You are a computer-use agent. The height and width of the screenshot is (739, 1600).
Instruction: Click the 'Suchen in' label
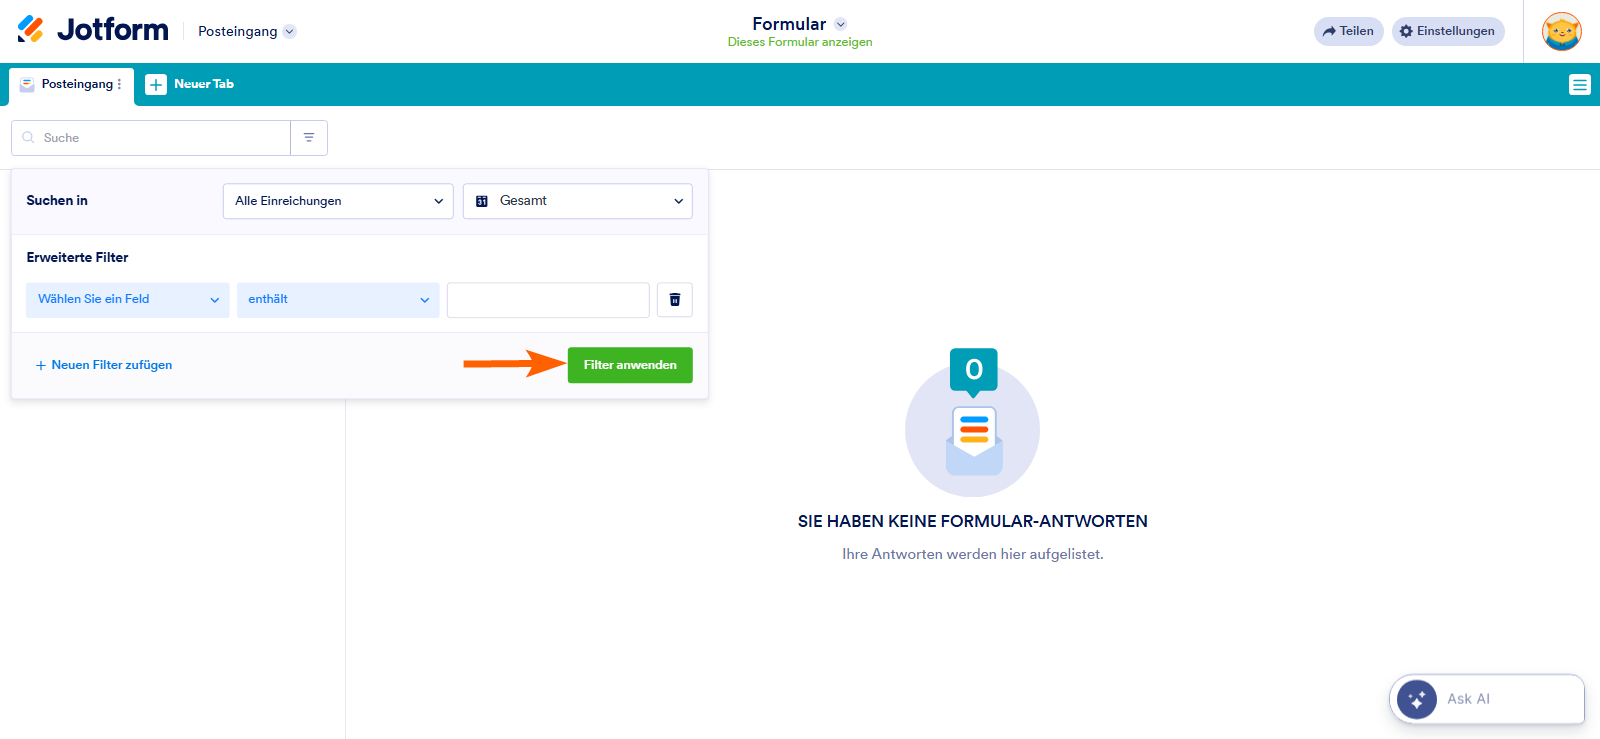pyautogui.click(x=57, y=201)
